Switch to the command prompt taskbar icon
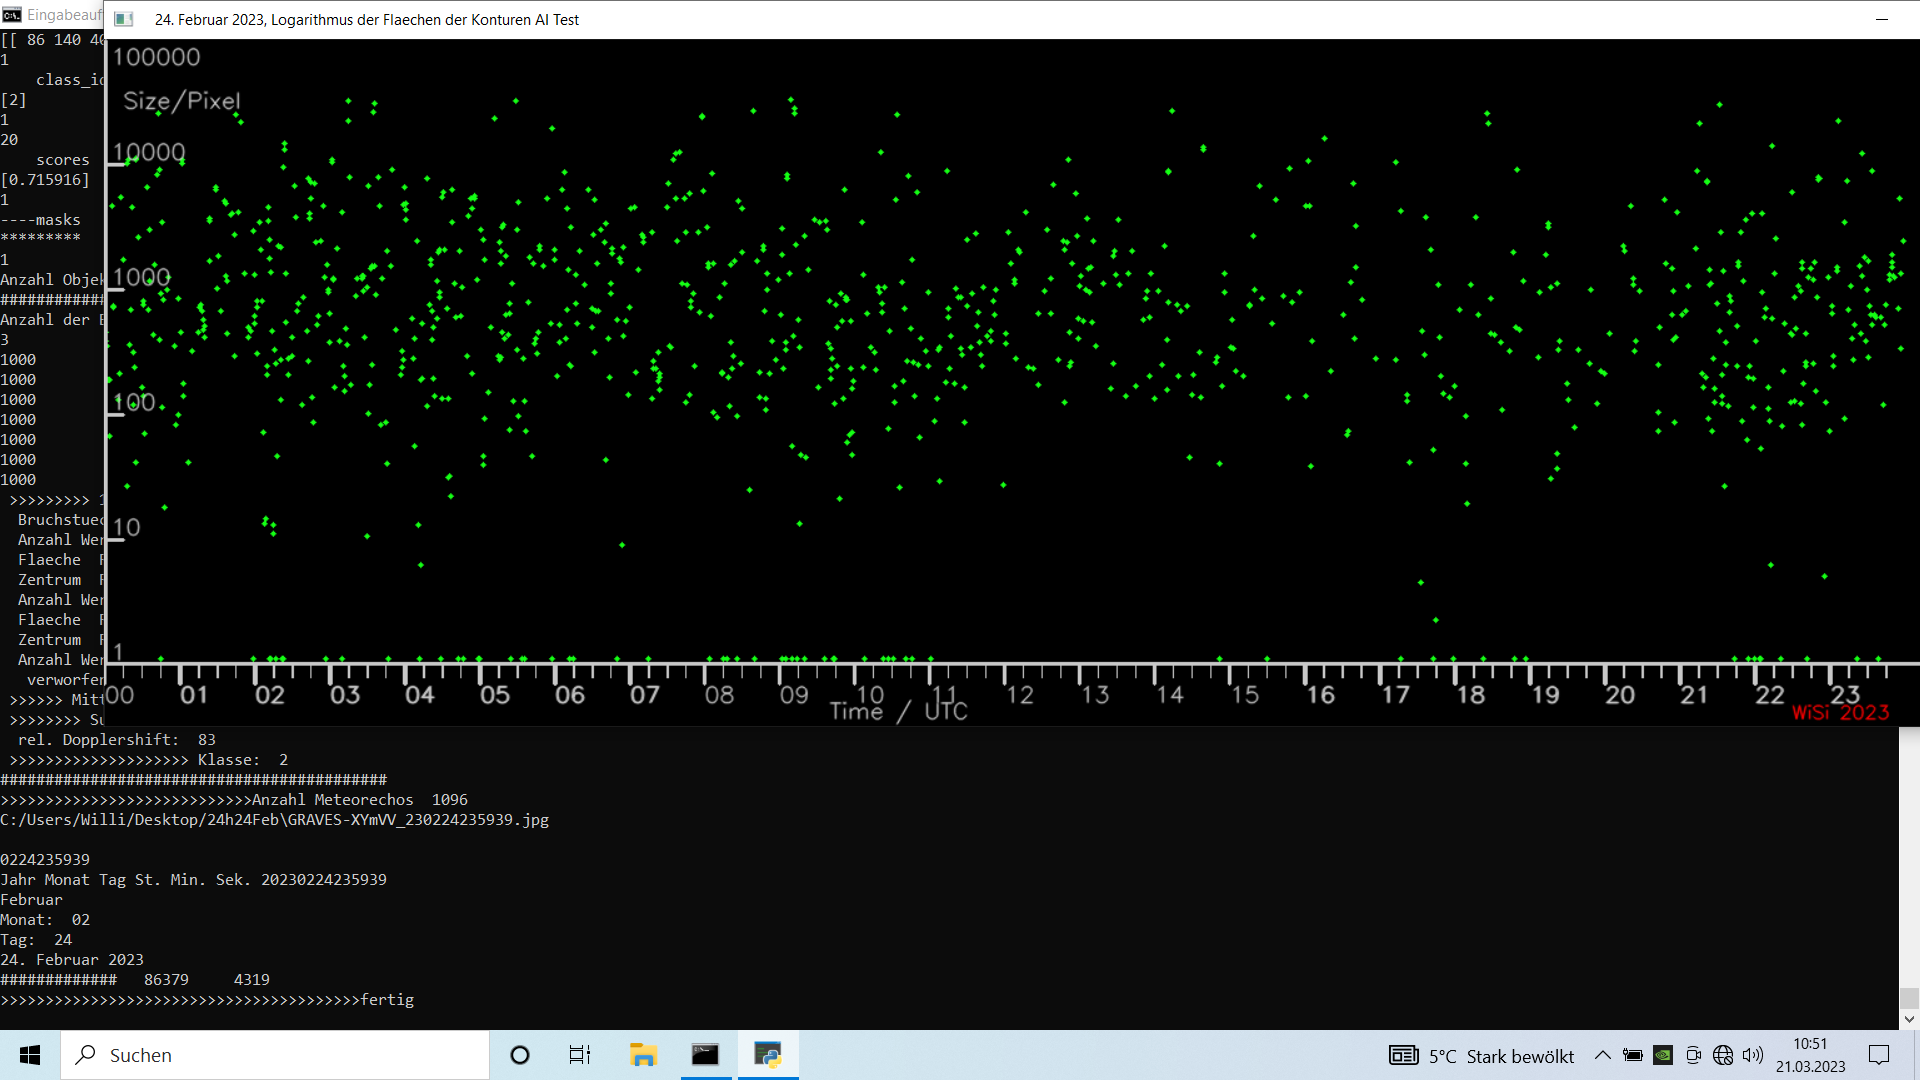1920x1080 pixels. 705,1055
